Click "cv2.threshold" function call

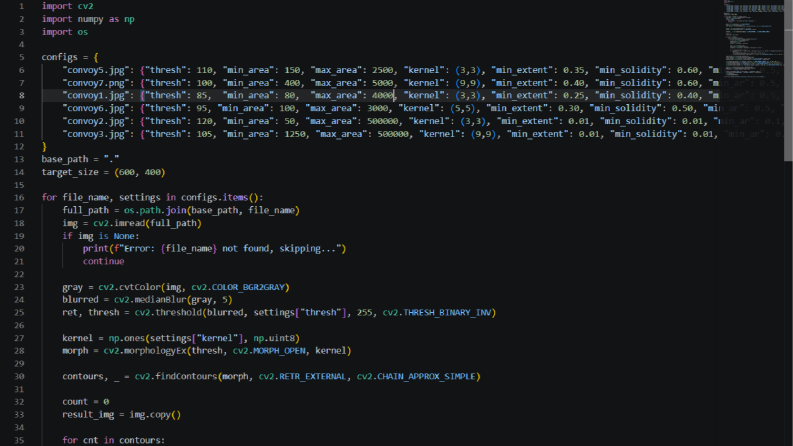[x=168, y=313]
